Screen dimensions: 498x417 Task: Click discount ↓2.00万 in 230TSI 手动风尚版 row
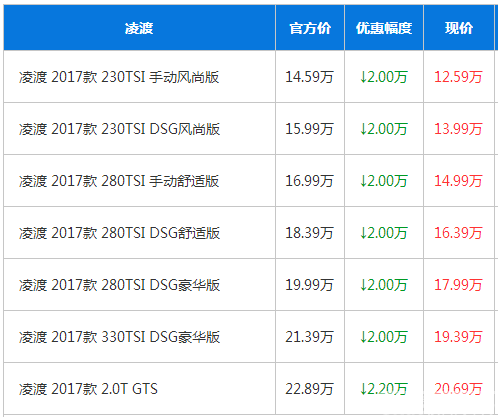384,77
